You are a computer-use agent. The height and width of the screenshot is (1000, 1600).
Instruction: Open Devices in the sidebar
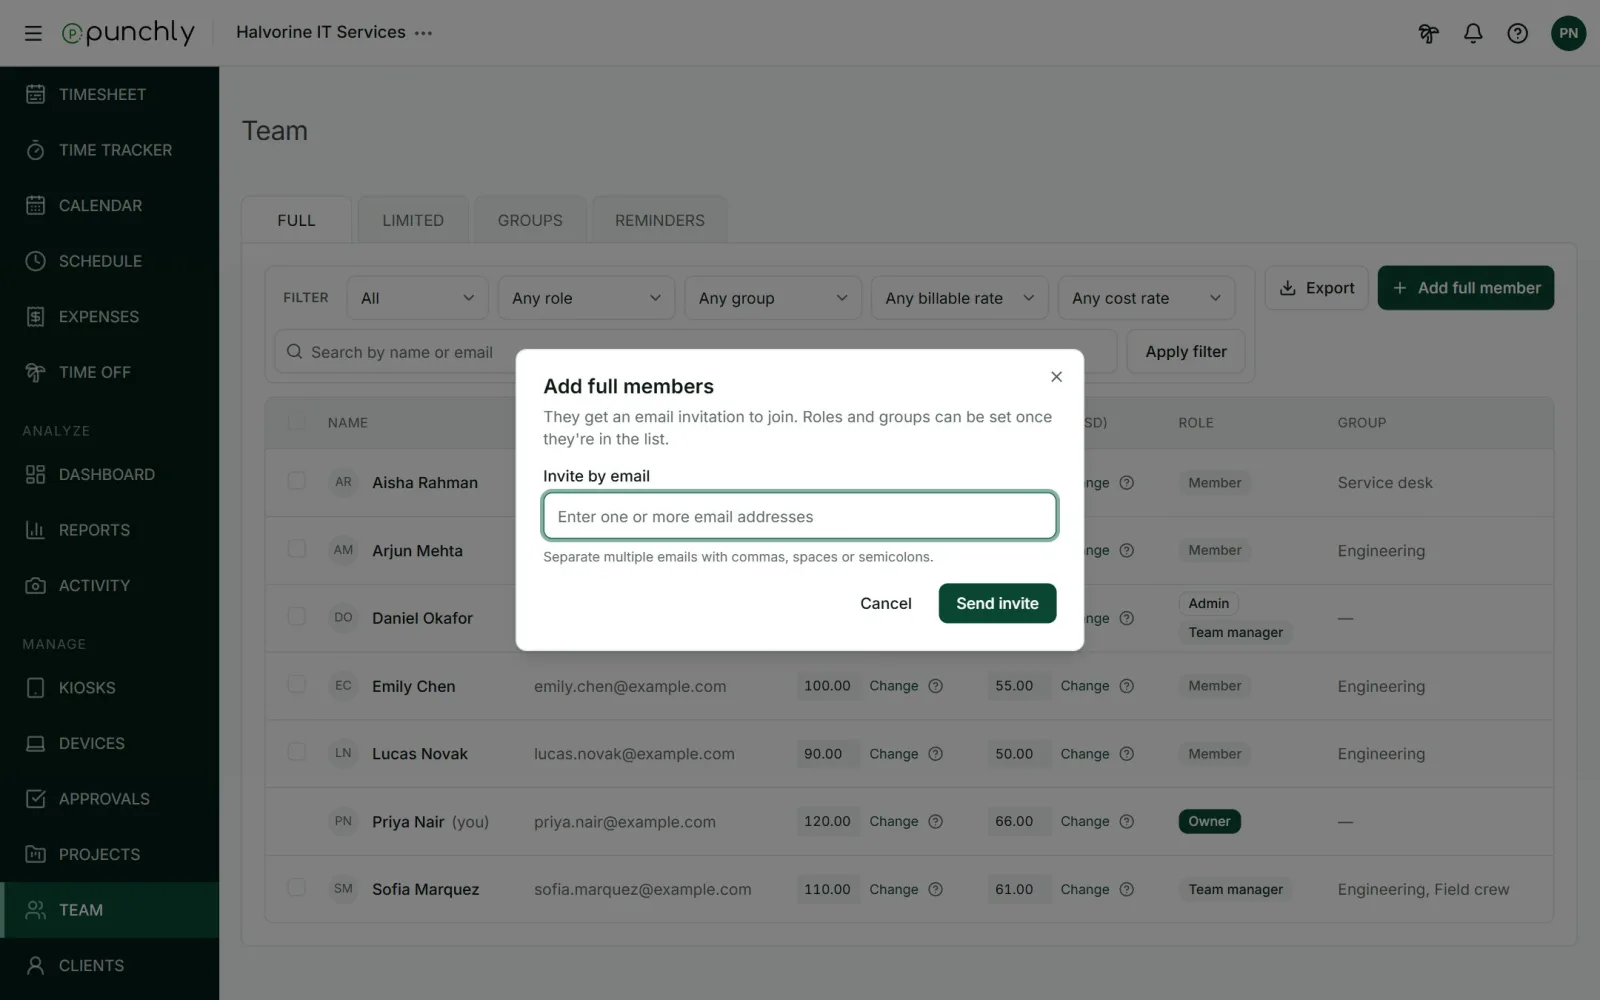click(x=110, y=743)
